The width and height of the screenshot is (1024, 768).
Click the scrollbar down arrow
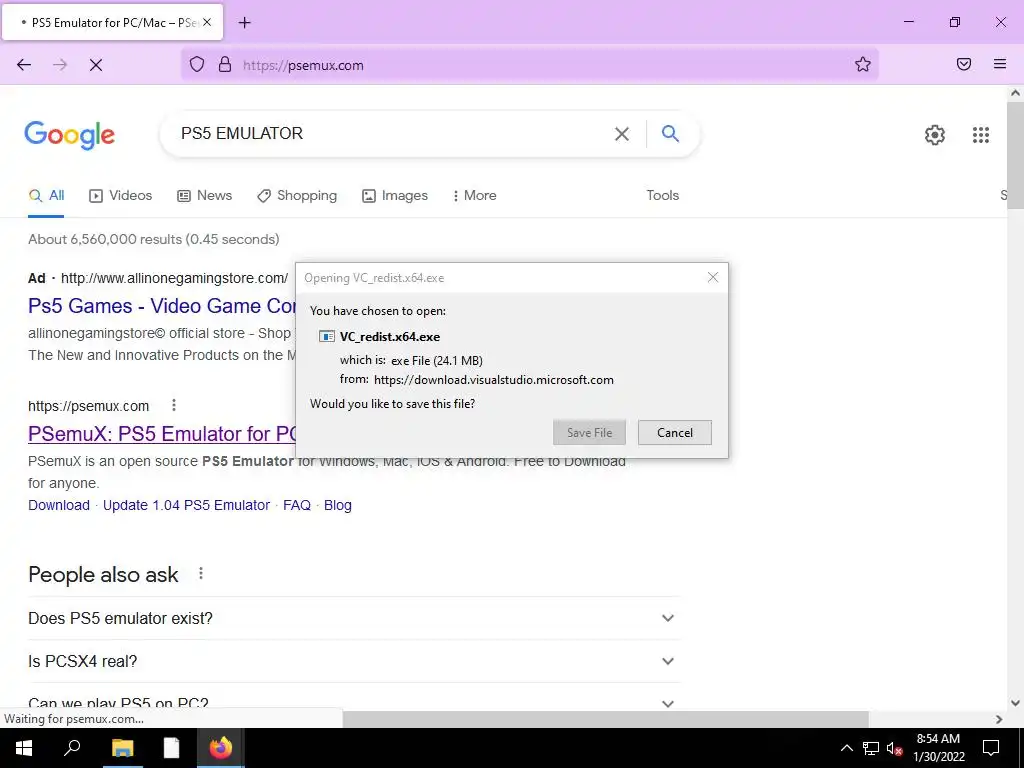coord(1015,703)
